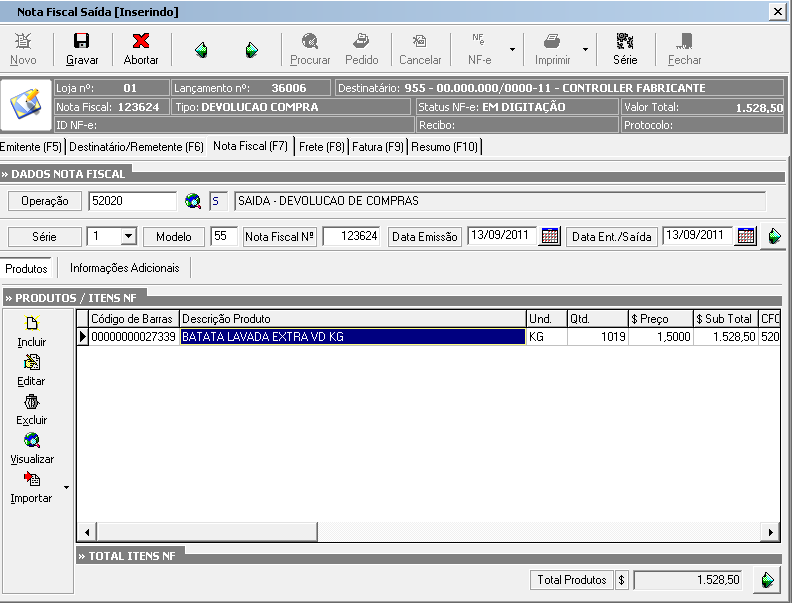The width and height of the screenshot is (794, 603).
Task: Click the Nota Fiscal Nº button
Action: (280, 236)
